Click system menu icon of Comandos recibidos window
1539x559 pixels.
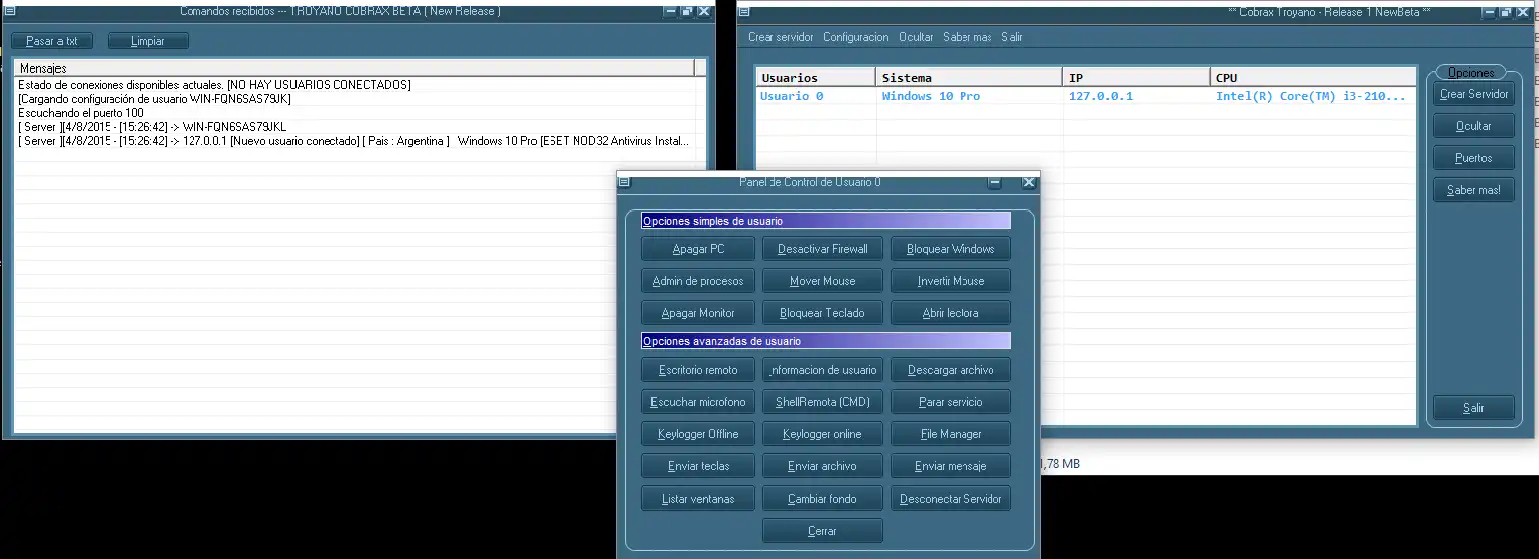point(9,11)
